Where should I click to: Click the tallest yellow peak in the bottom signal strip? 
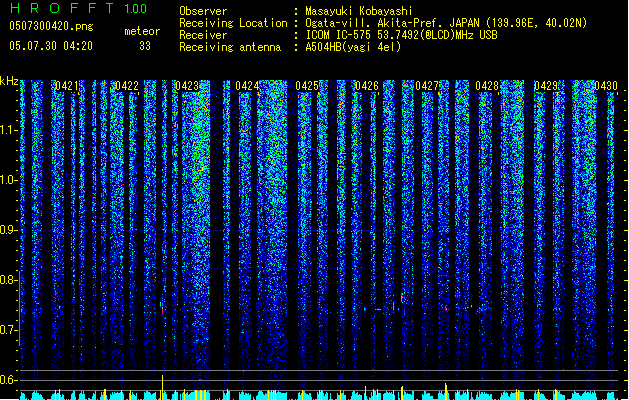tap(162, 387)
